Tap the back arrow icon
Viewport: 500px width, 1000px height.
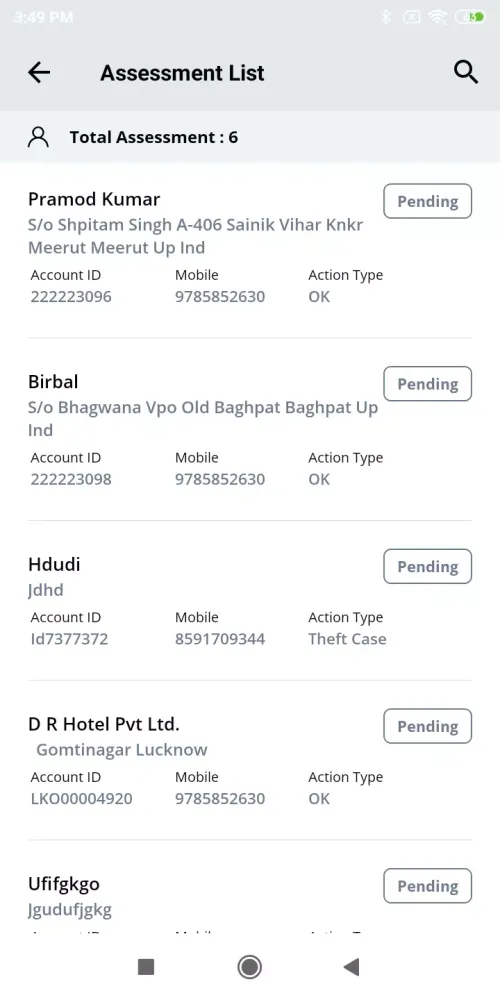(39, 73)
